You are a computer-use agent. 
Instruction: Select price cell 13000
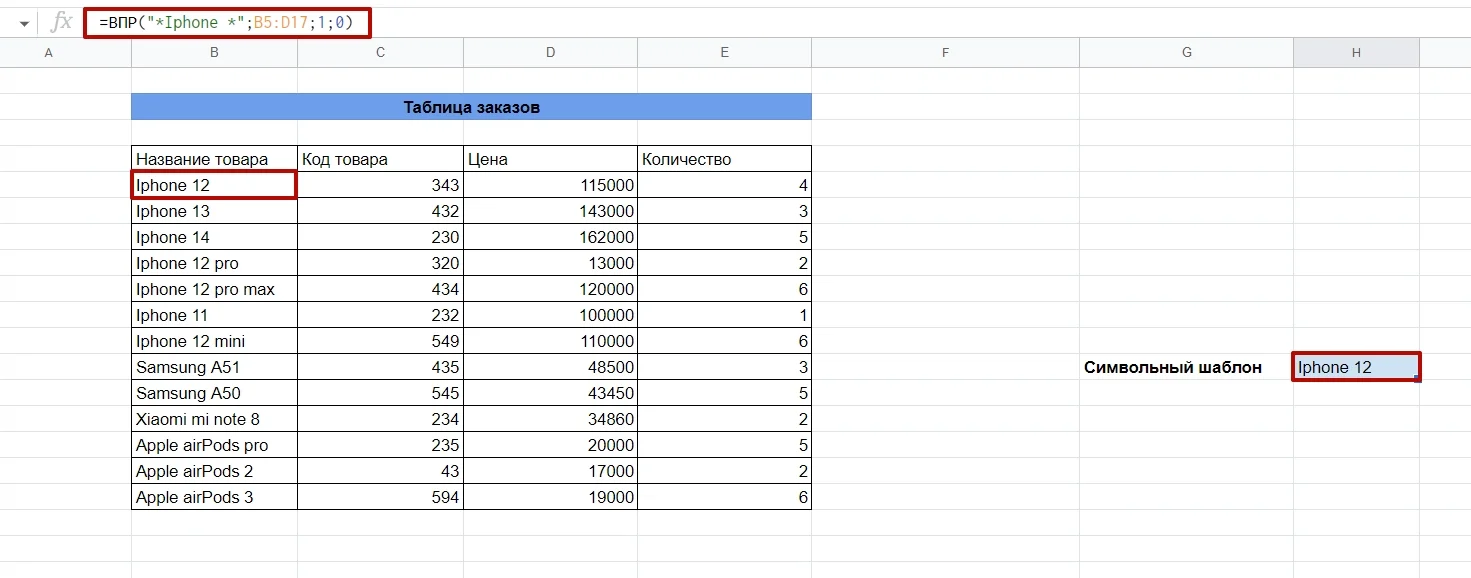tap(550, 263)
